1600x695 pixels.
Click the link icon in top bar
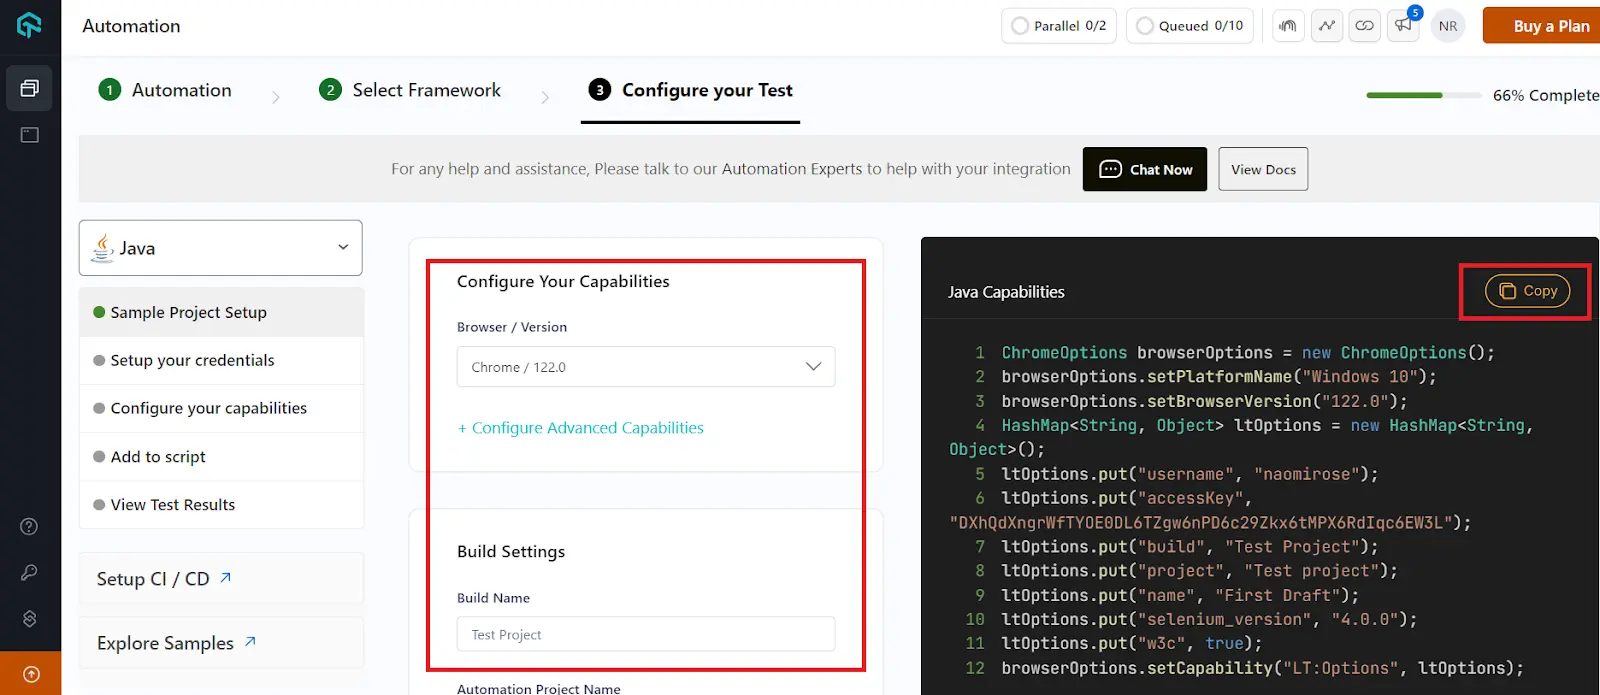(1365, 26)
